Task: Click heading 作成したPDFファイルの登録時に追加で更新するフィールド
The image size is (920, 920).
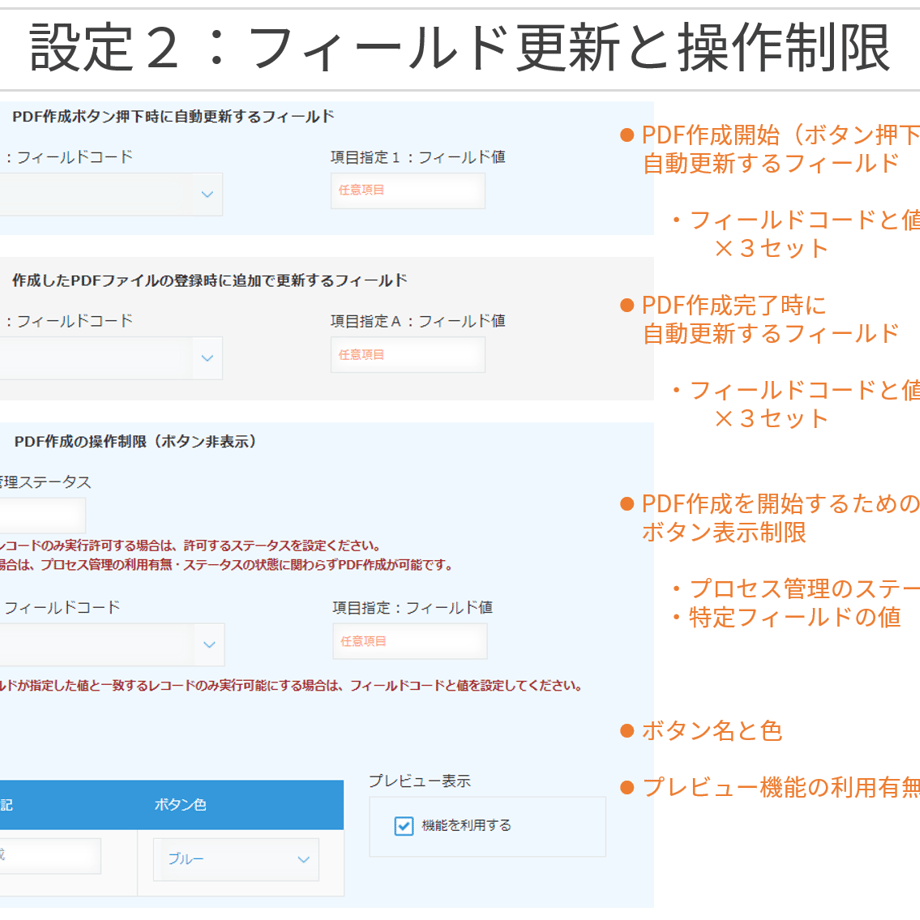Action: [209, 280]
